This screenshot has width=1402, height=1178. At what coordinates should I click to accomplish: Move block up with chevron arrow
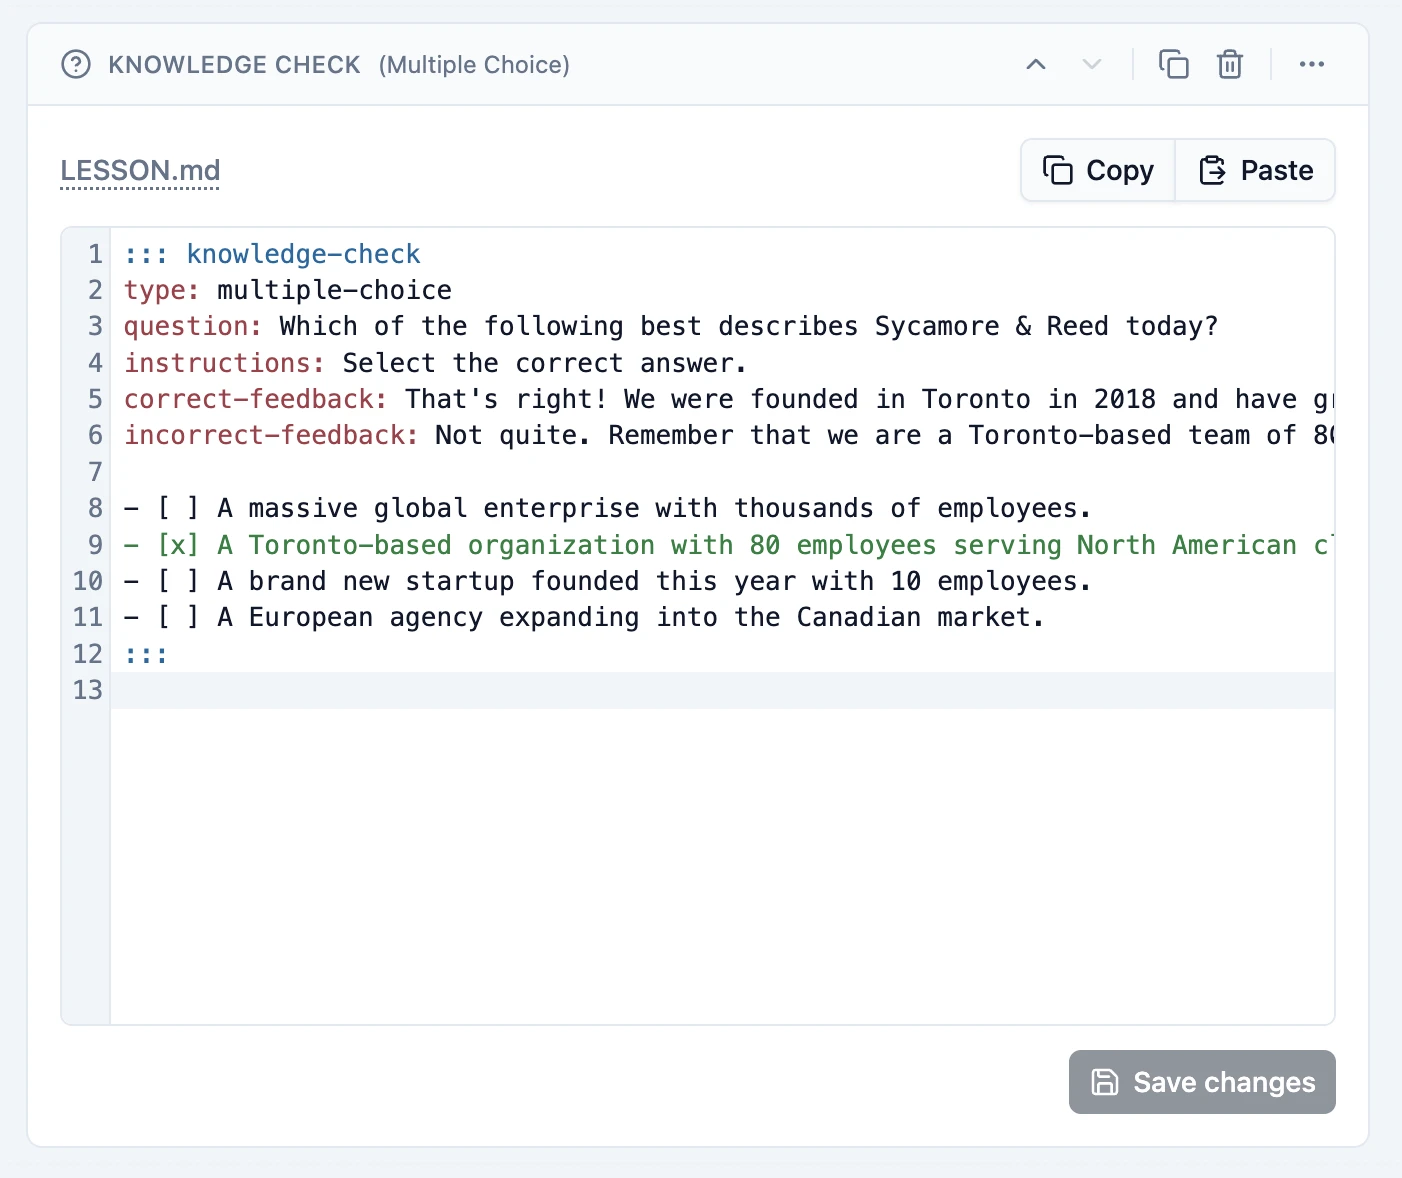[x=1036, y=65]
